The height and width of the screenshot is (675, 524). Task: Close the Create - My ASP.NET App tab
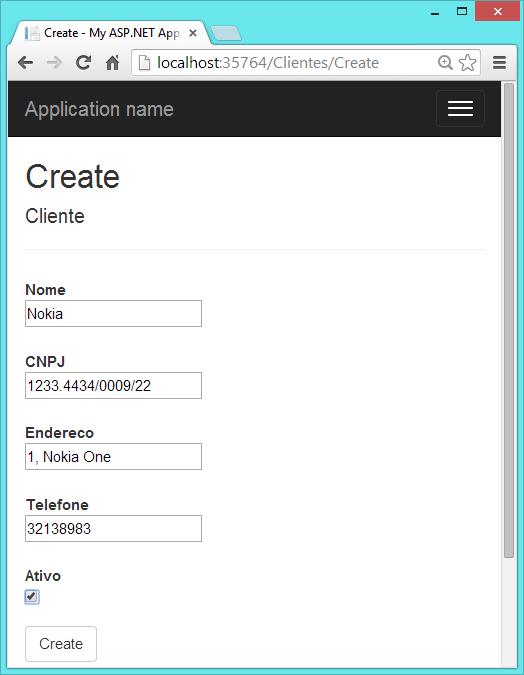(x=193, y=33)
